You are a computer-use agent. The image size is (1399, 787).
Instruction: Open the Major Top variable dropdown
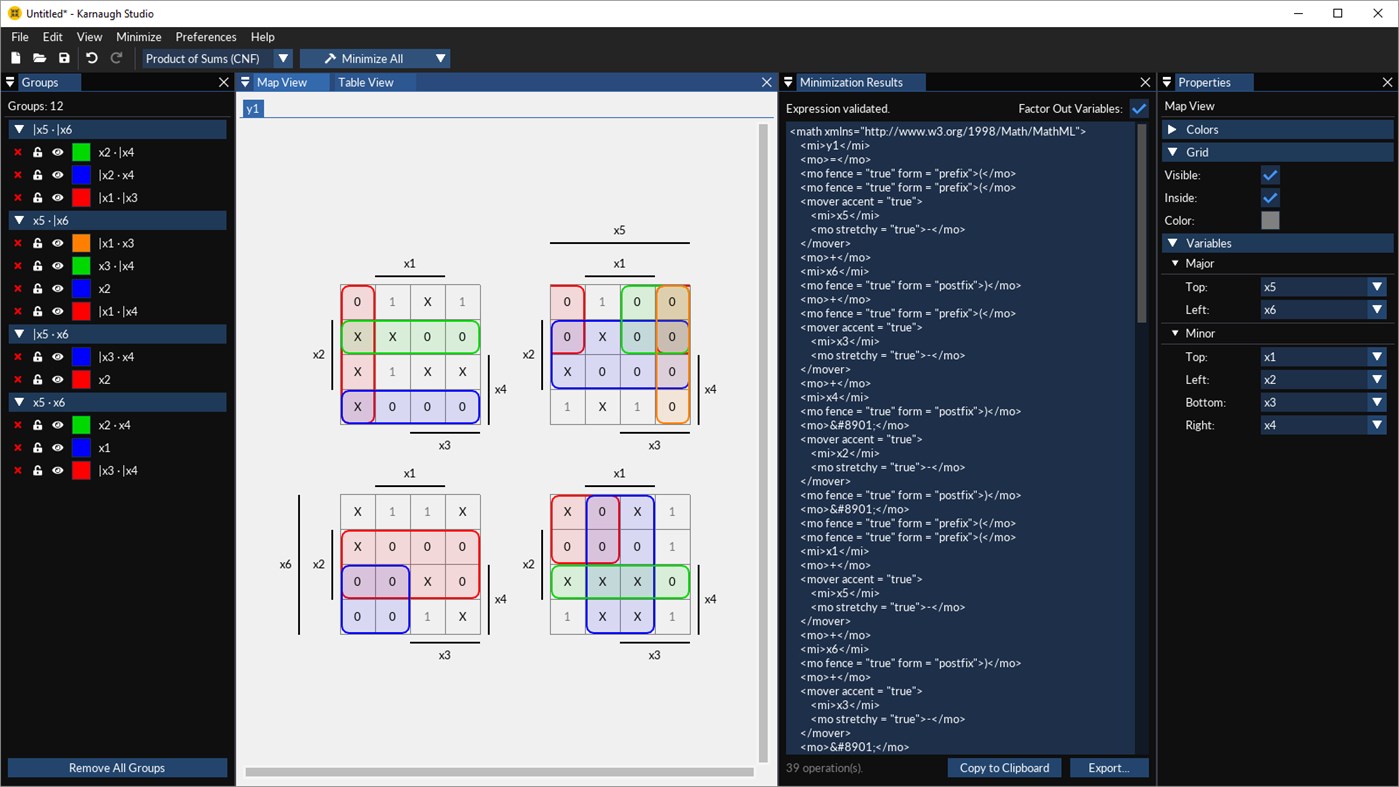click(1377, 287)
